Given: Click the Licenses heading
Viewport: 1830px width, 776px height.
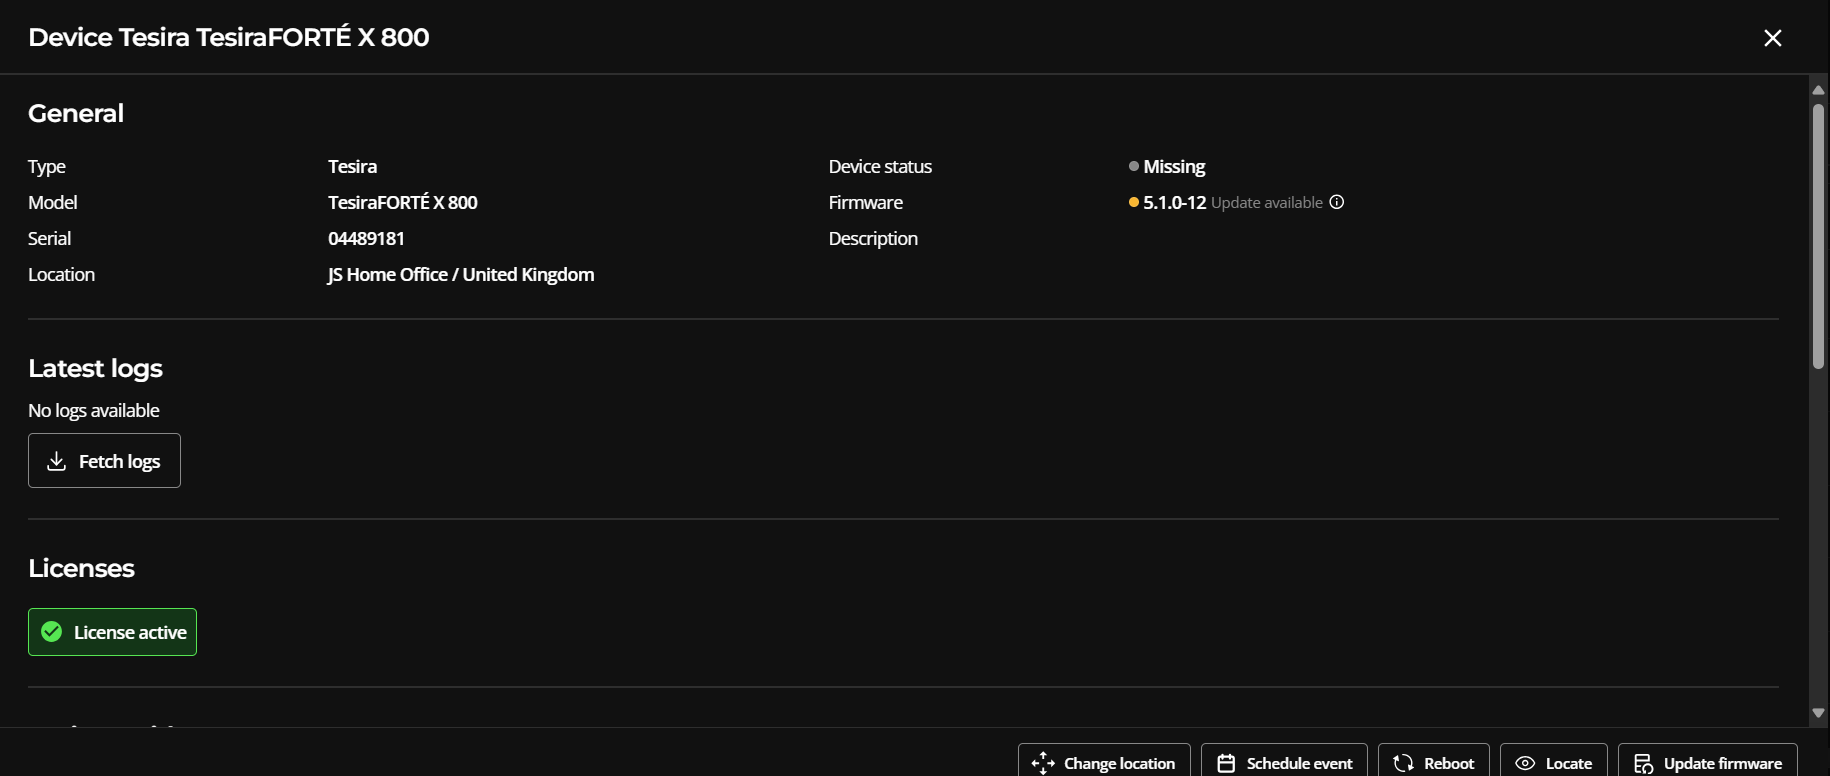Looking at the screenshot, I should [x=81, y=568].
